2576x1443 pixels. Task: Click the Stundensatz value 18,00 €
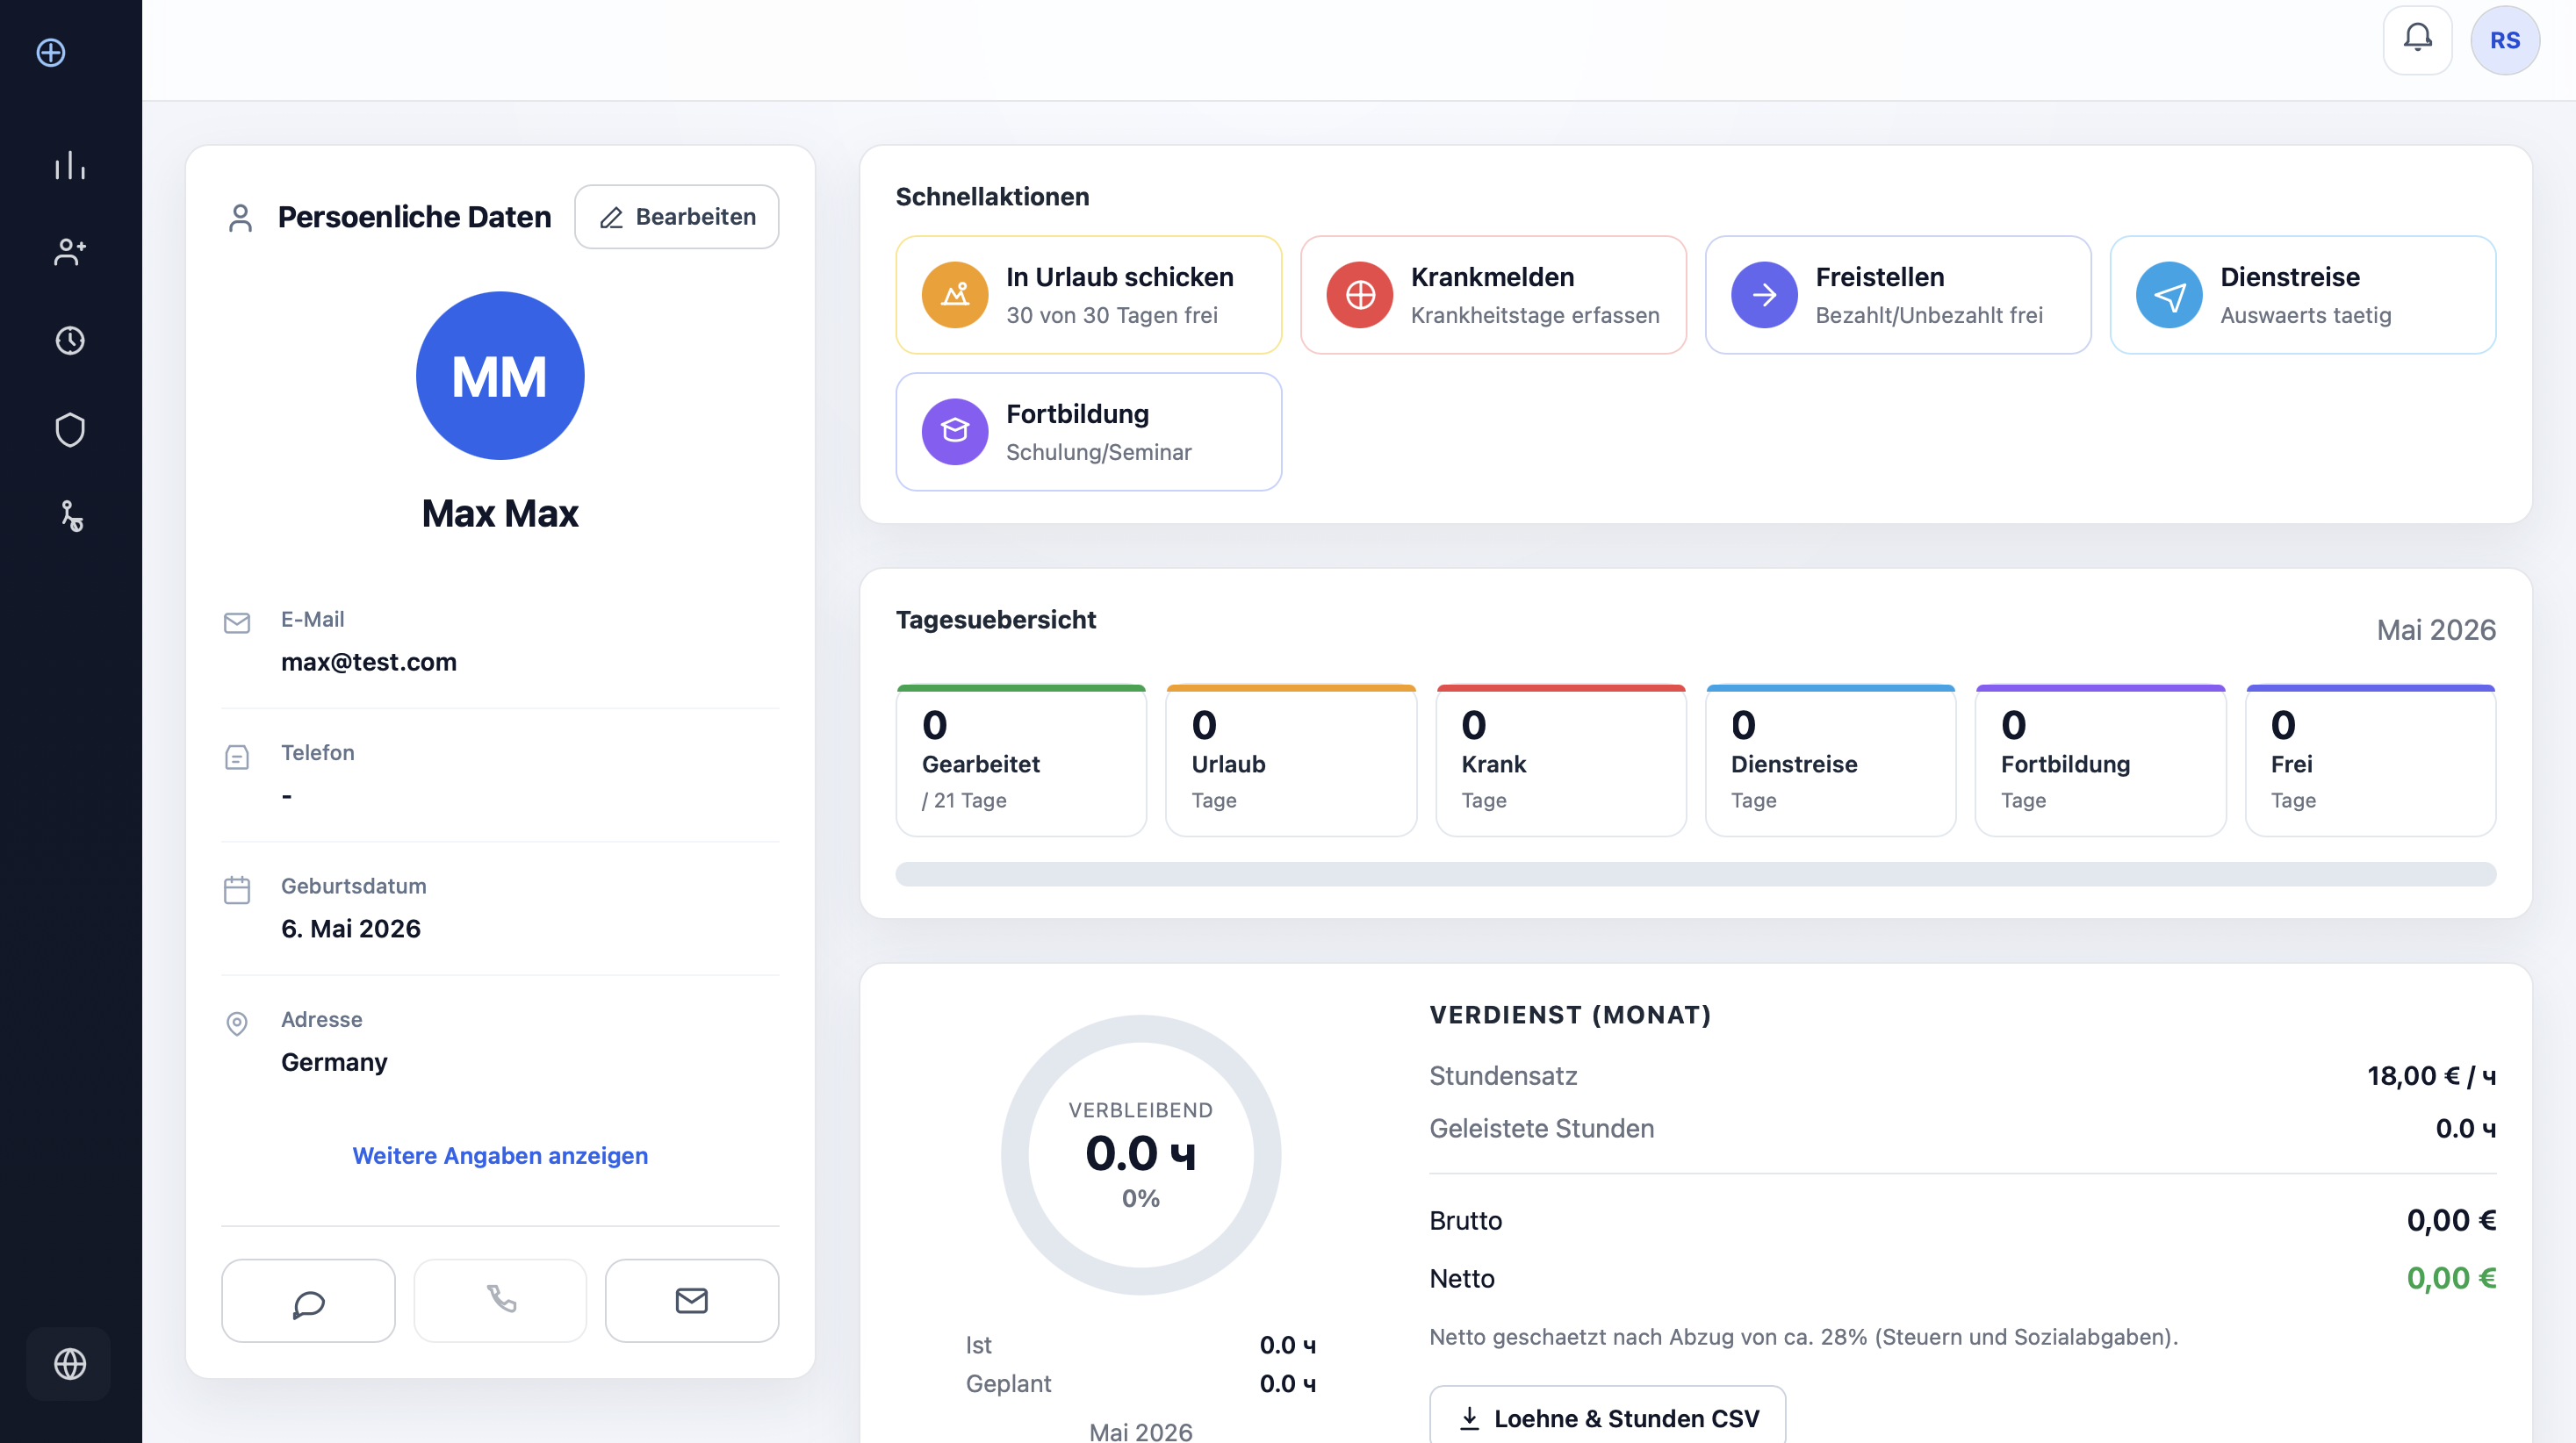pos(2431,1076)
